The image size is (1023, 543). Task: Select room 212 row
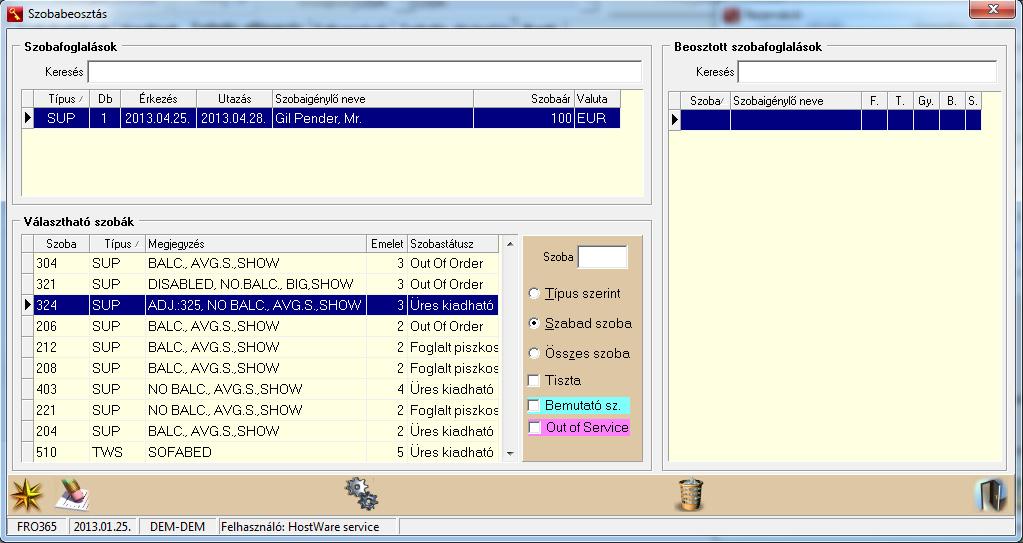(x=260, y=347)
